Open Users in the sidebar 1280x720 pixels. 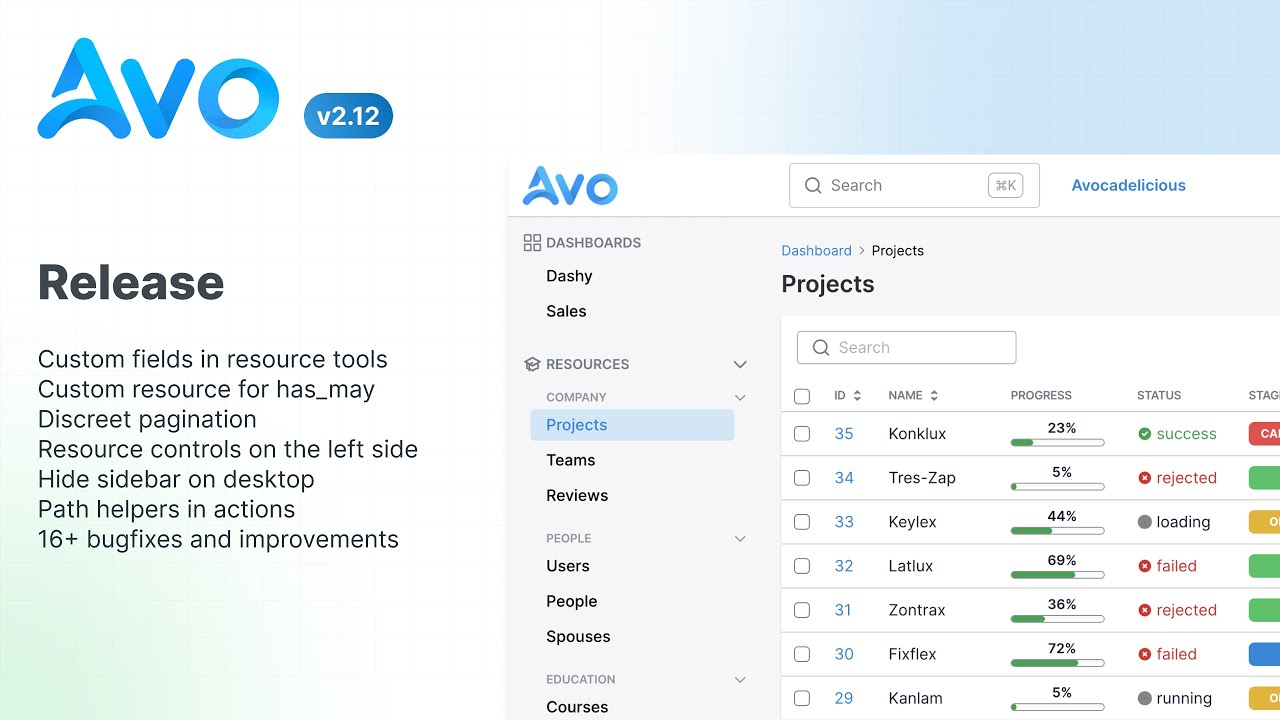[x=568, y=566]
